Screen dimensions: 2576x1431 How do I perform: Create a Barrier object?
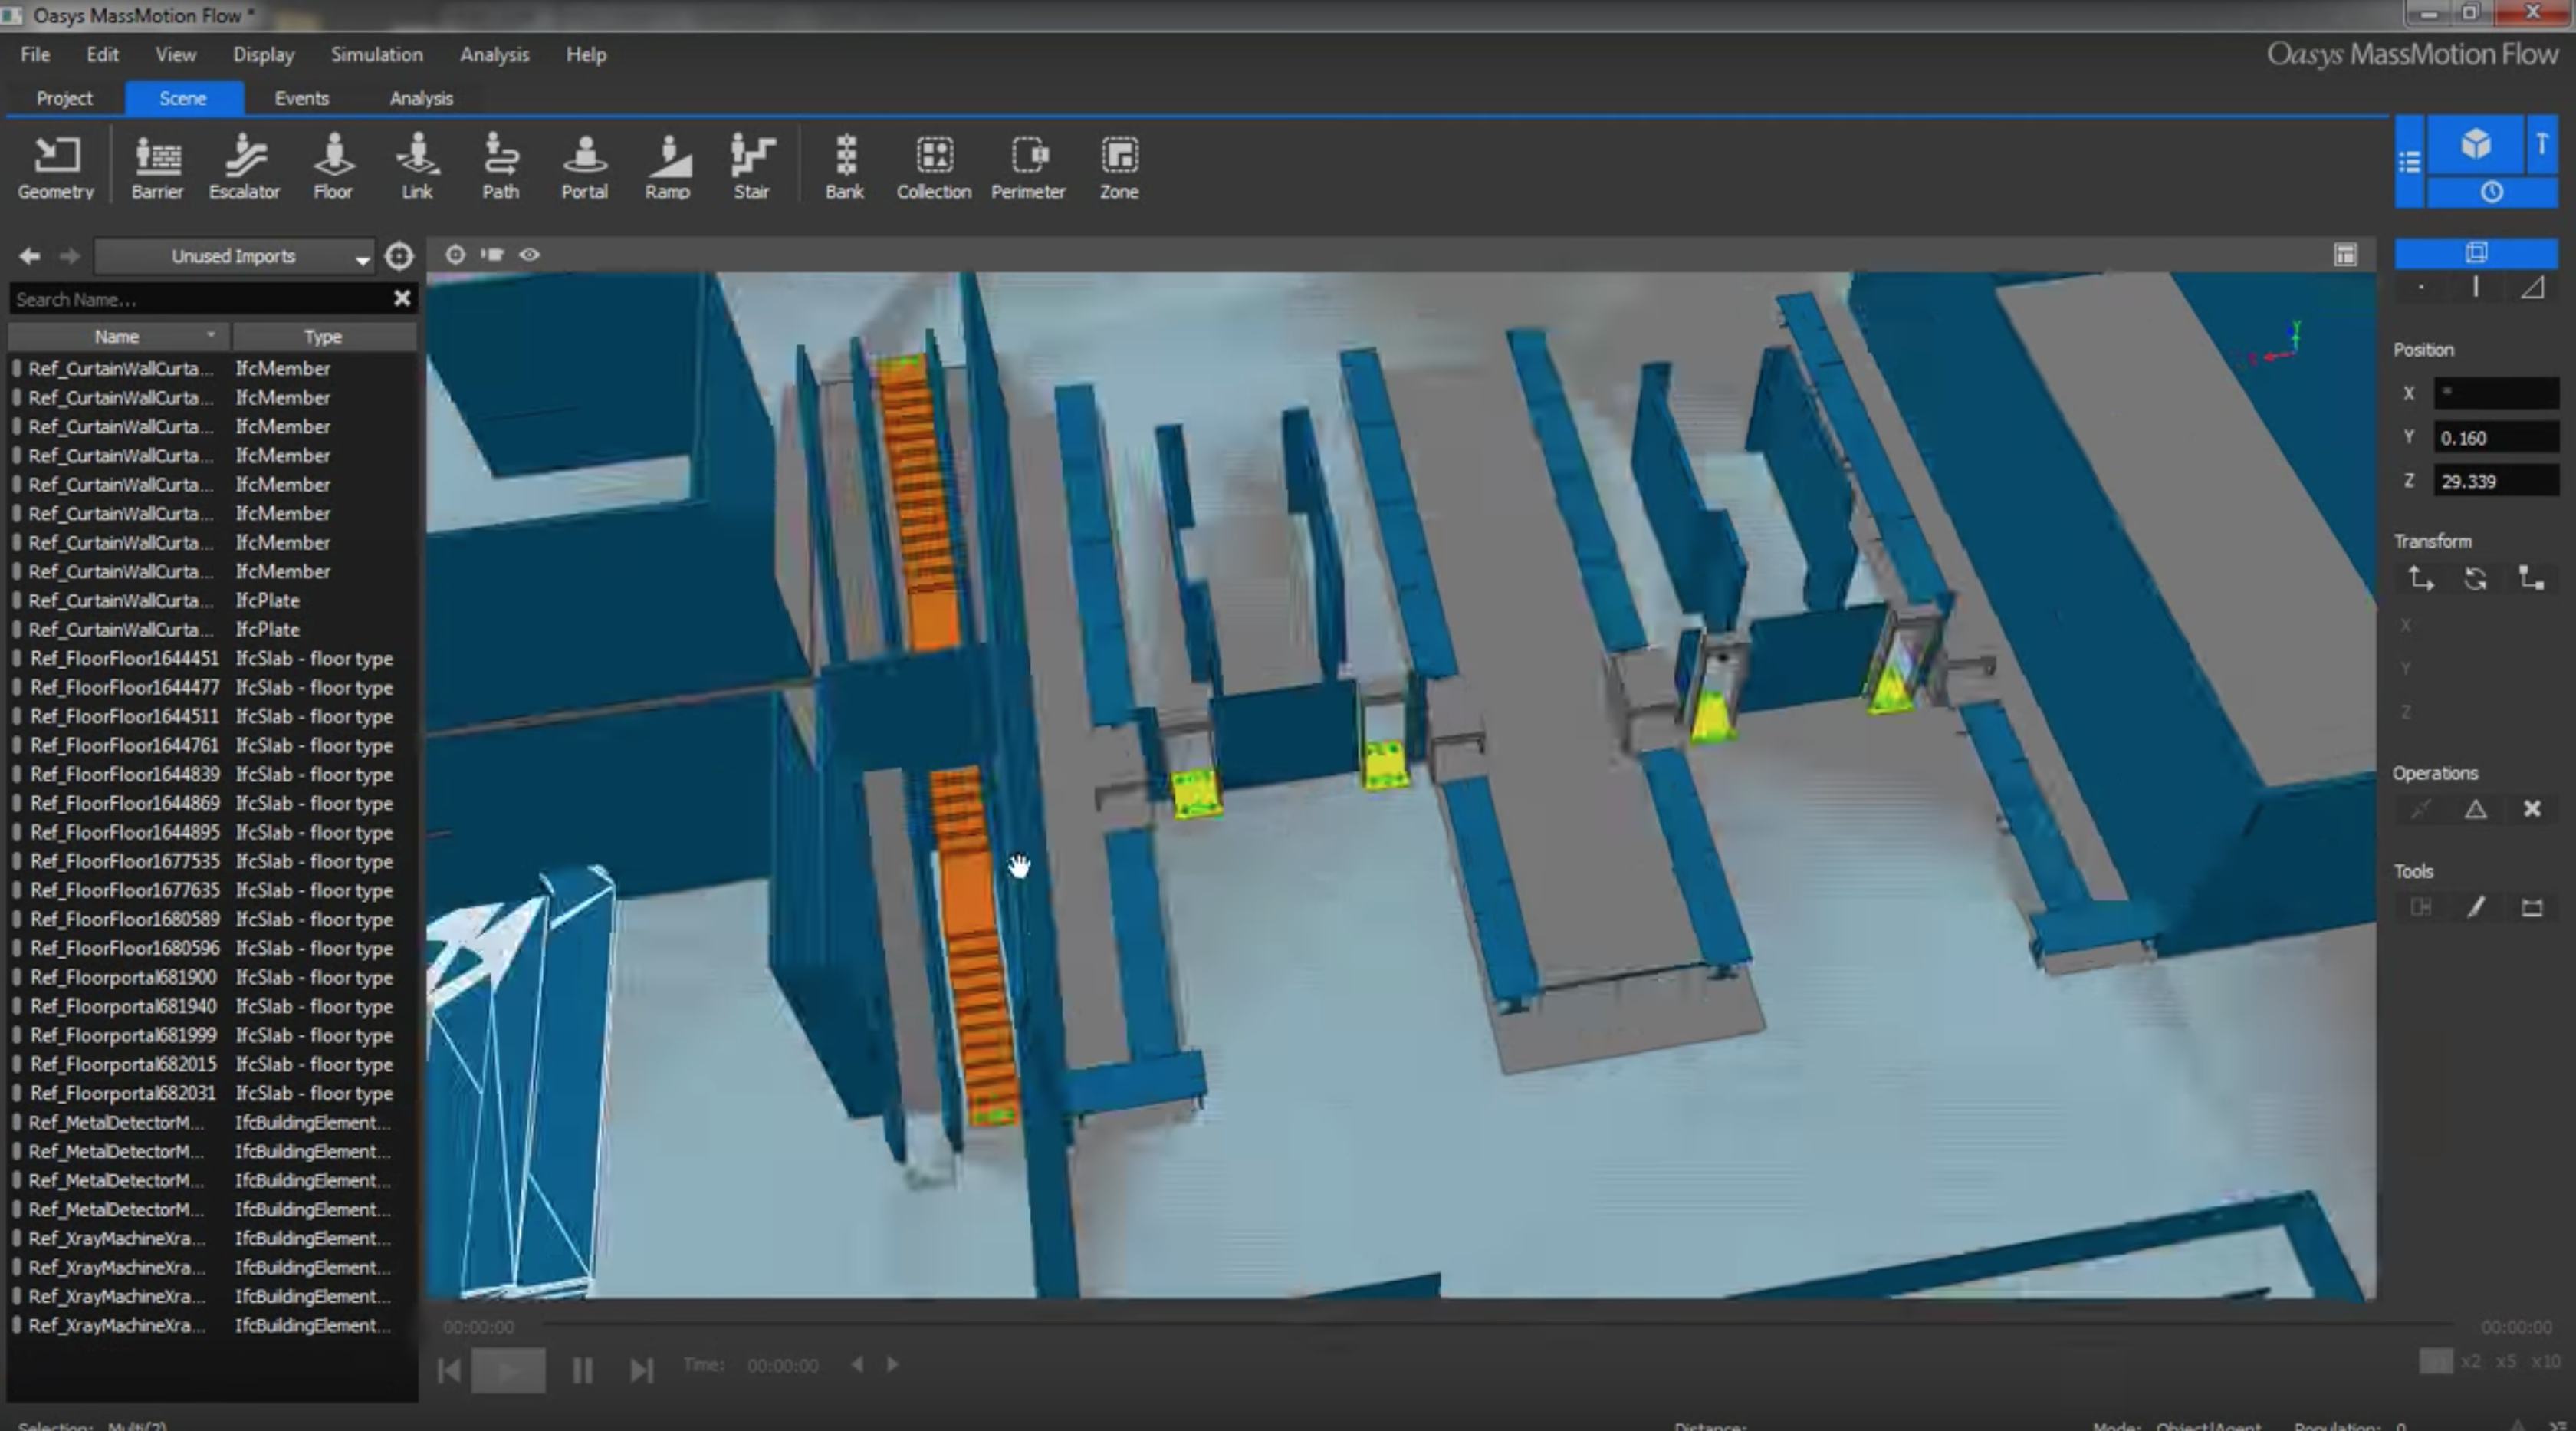[x=157, y=168]
